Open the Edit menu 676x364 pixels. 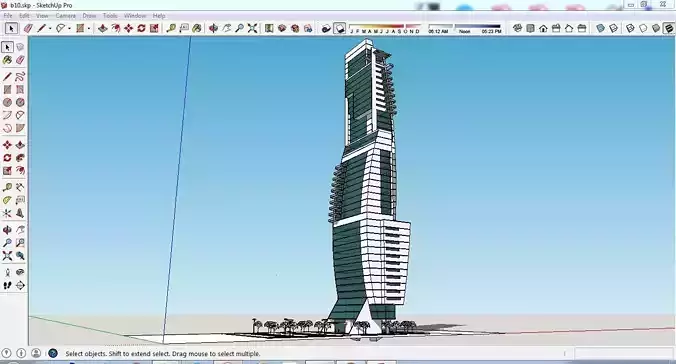[x=24, y=16]
